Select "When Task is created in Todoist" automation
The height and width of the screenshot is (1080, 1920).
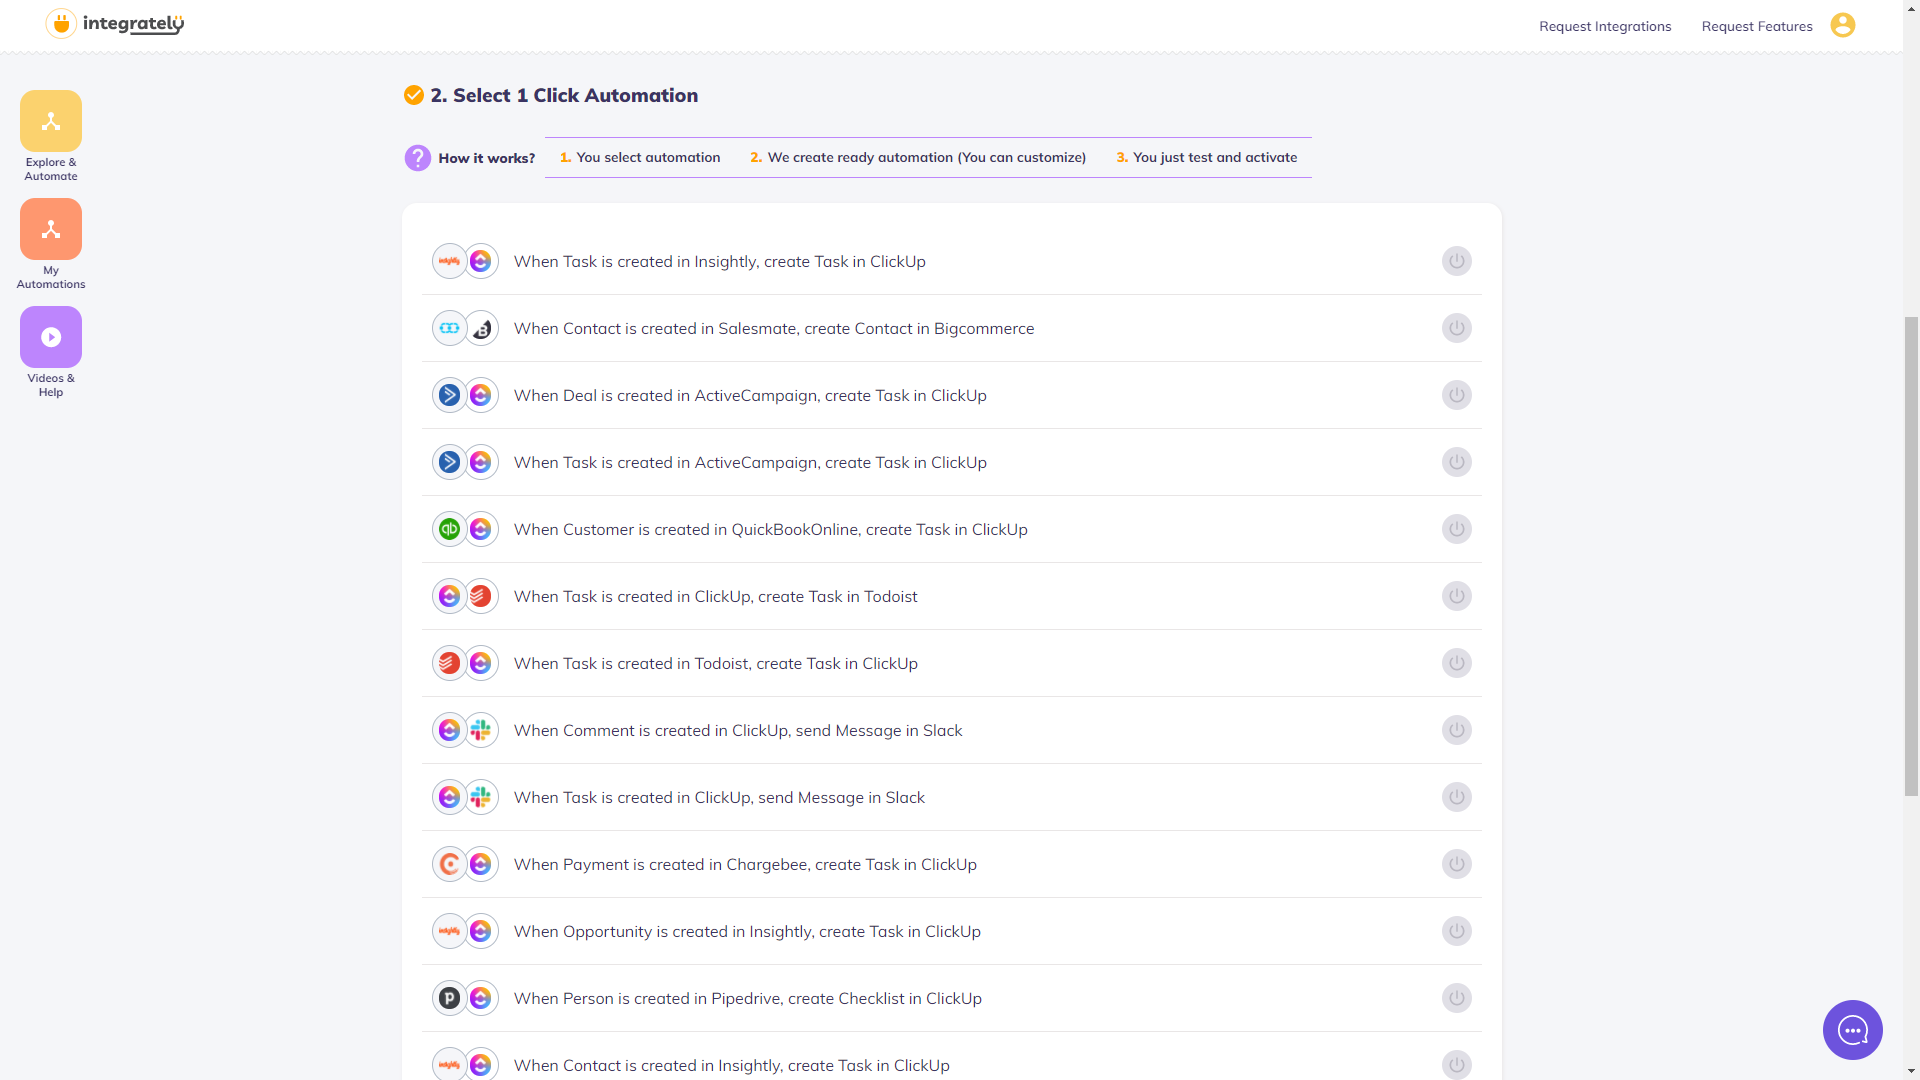click(x=716, y=663)
